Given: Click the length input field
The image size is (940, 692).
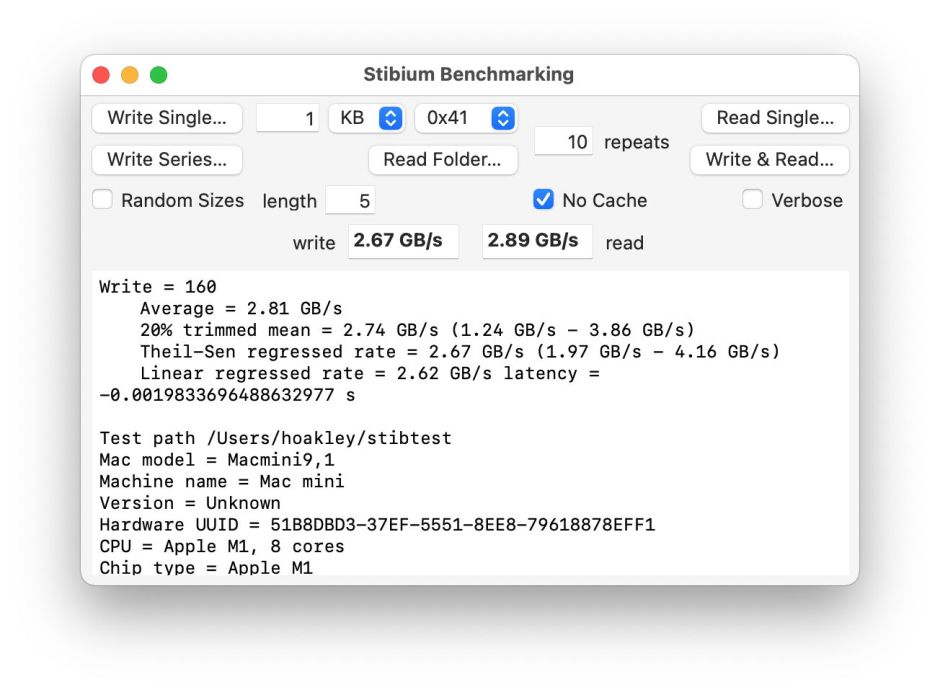Looking at the screenshot, I should (350, 201).
